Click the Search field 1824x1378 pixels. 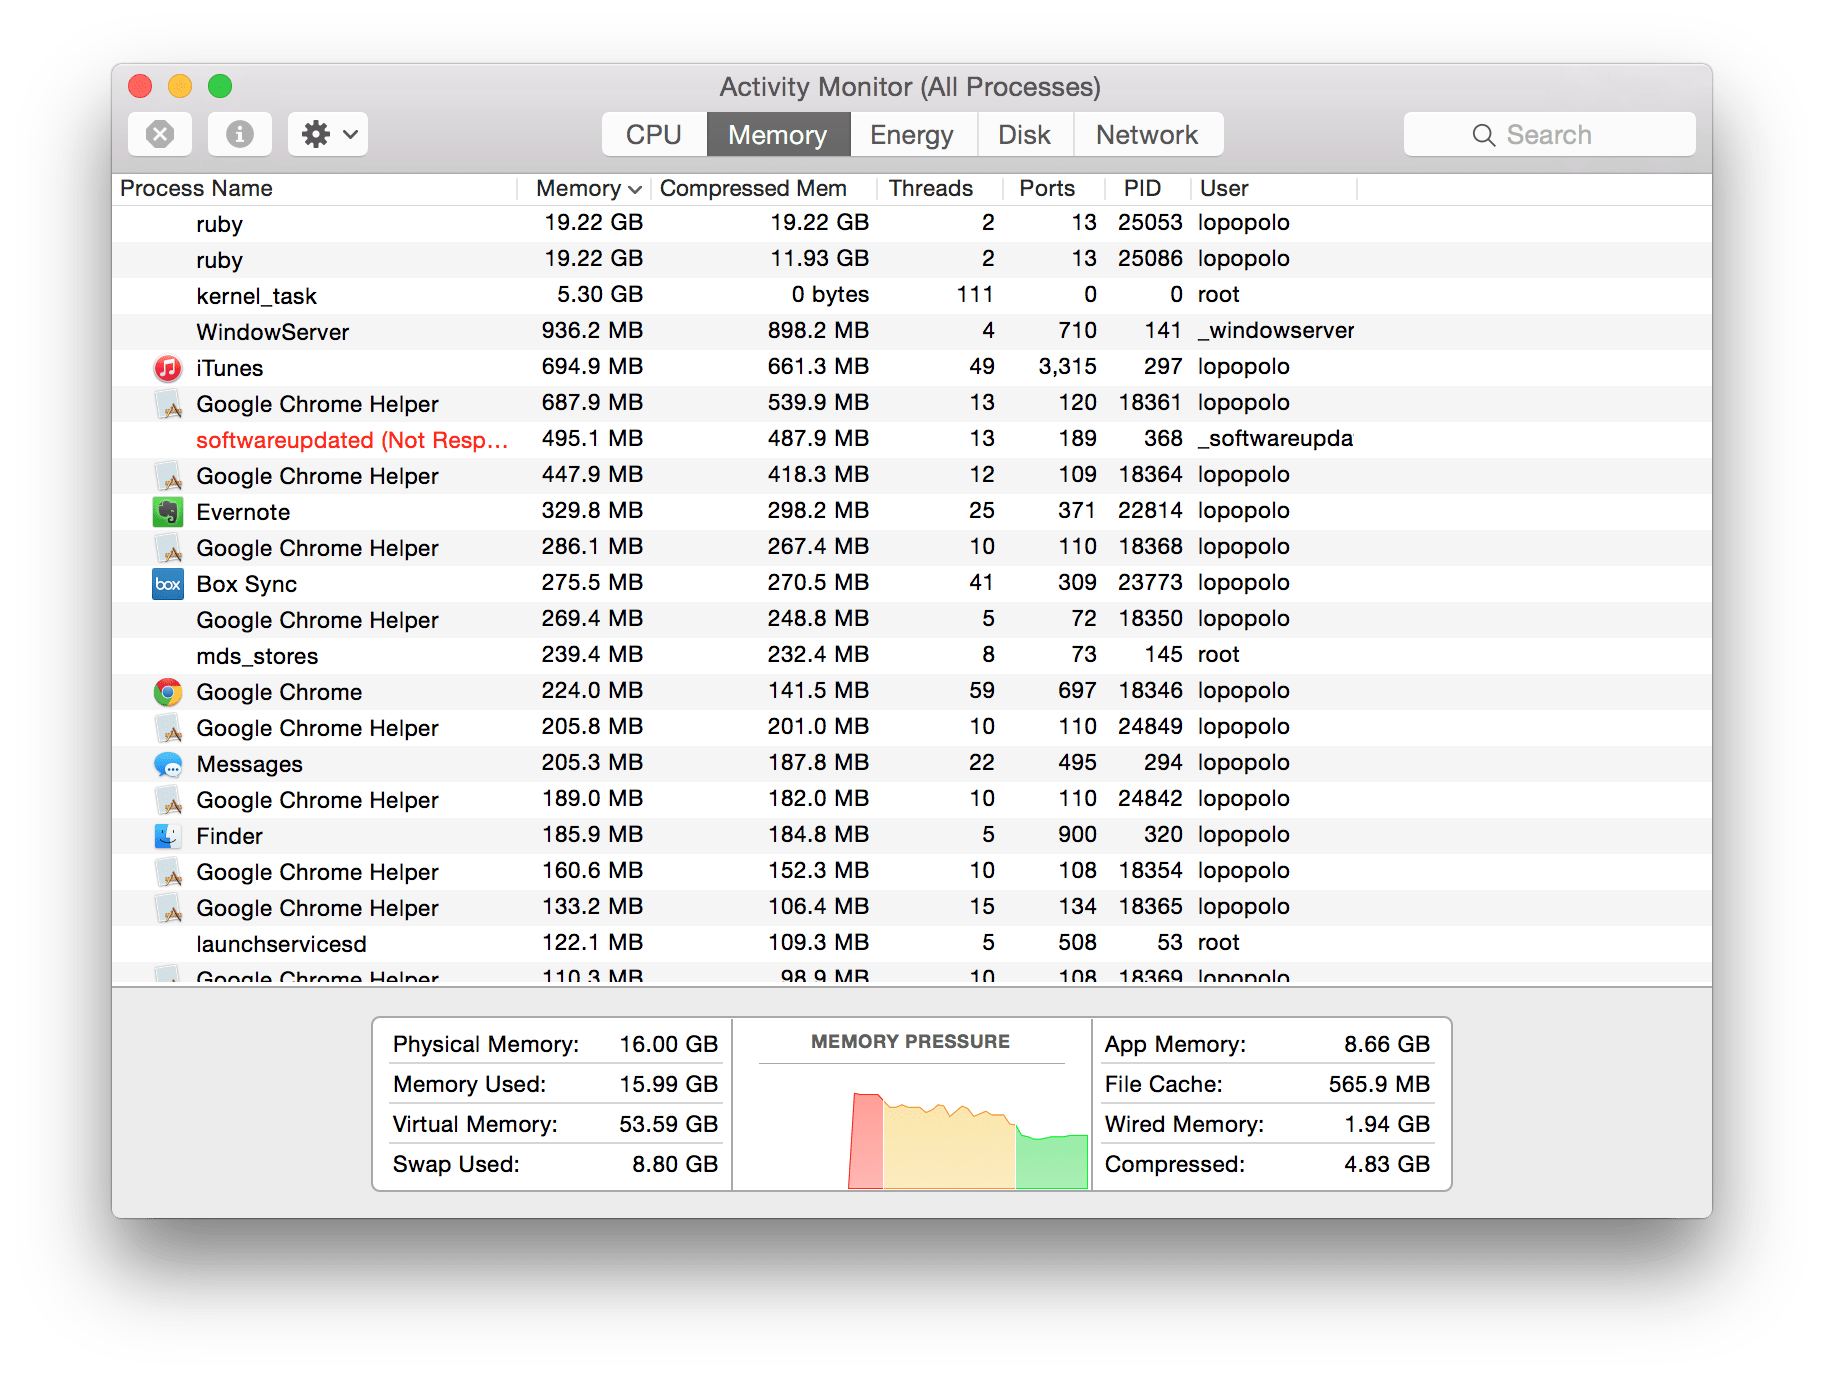click(1549, 135)
